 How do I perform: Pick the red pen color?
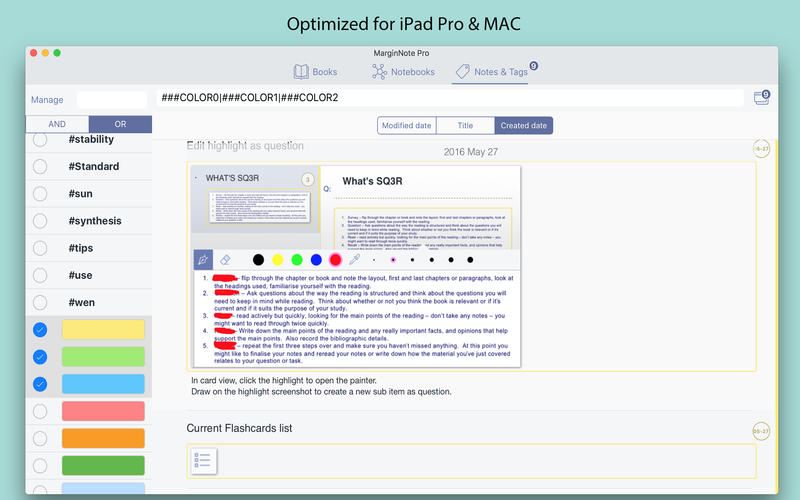click(x=335, y=260)
